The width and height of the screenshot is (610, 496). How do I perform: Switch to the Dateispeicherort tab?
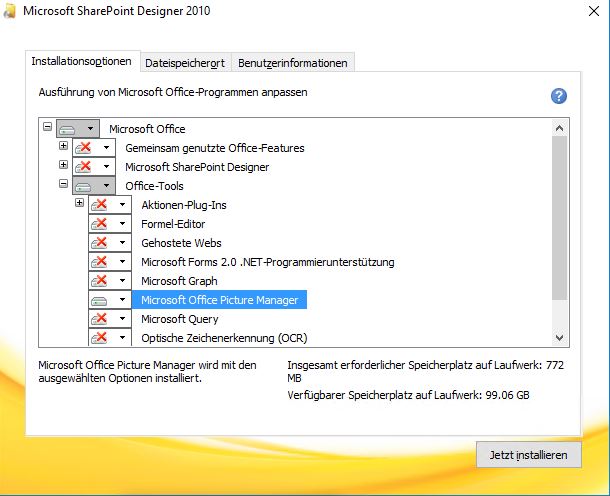185,63
